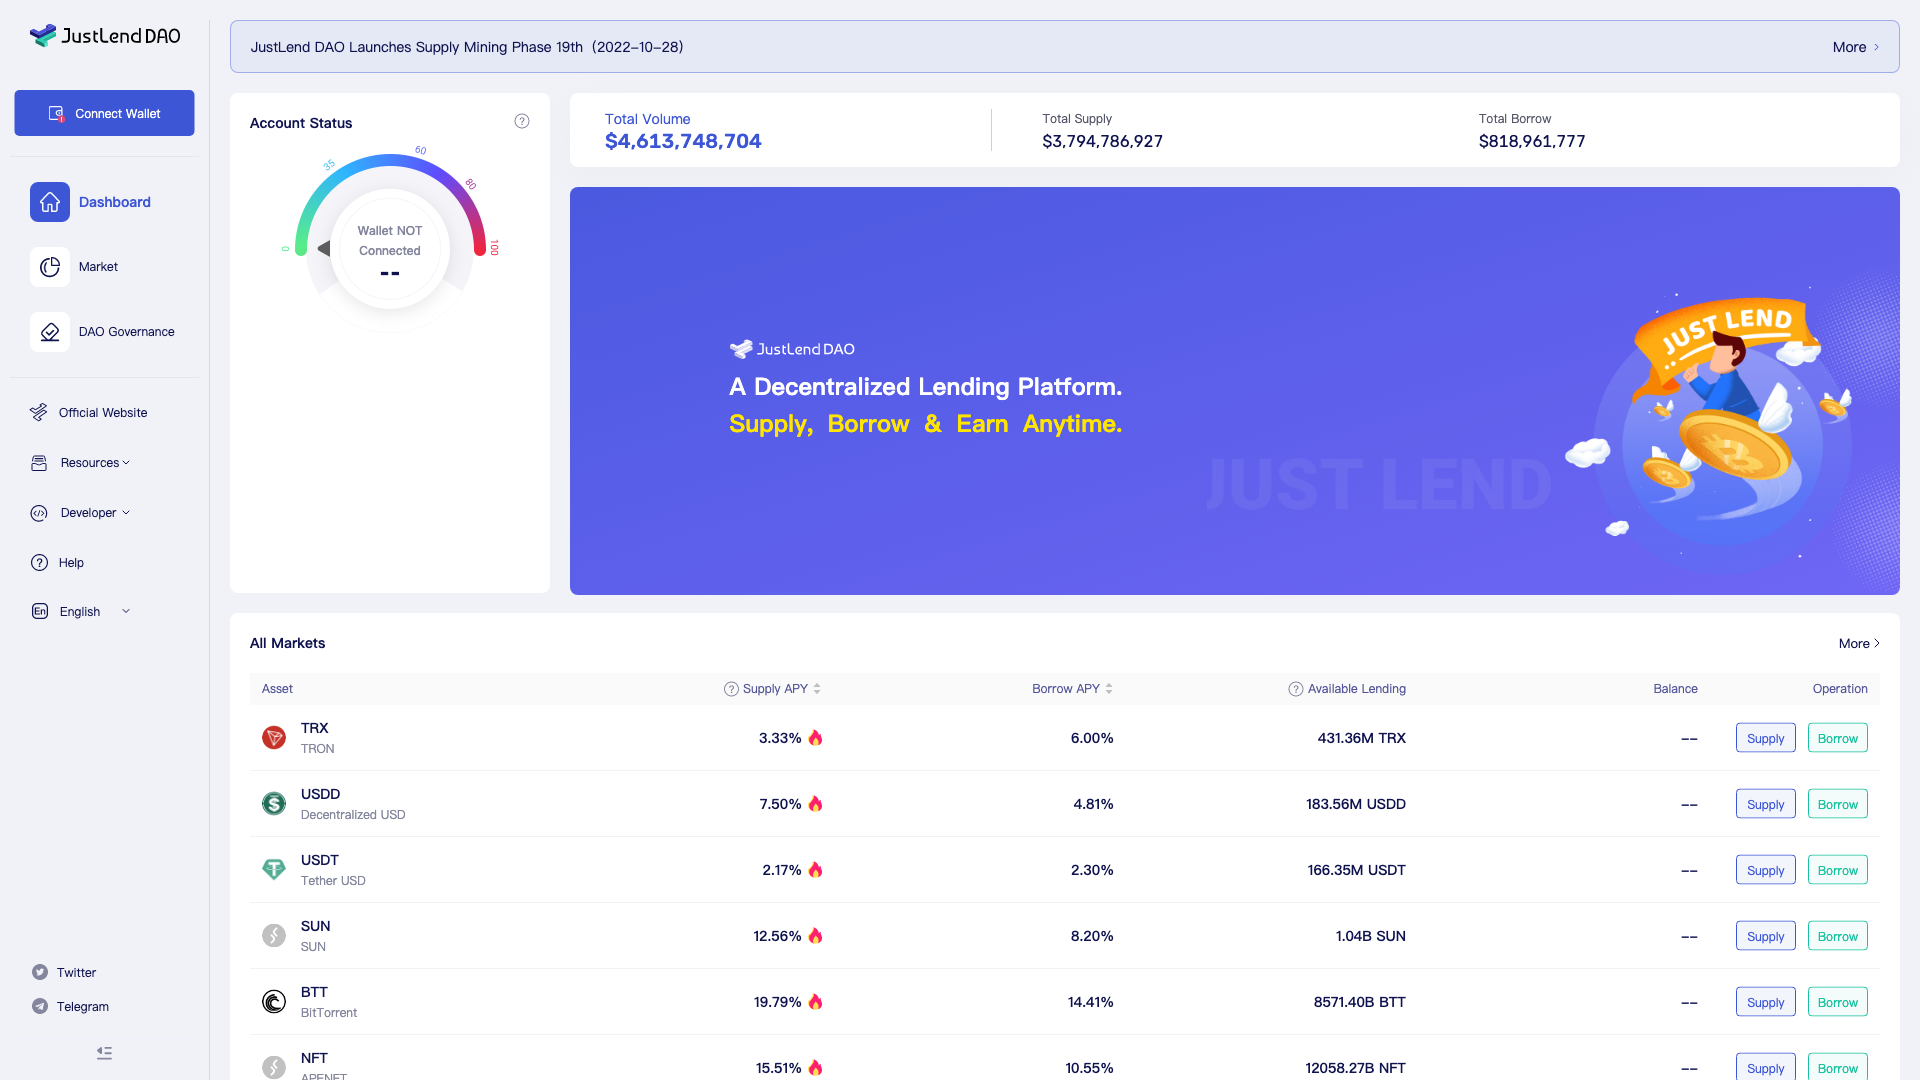Click the Decentralized USD asset name
This screenshot has height=1080, width=1920.
pyautogui.click(x=353, y=815)
